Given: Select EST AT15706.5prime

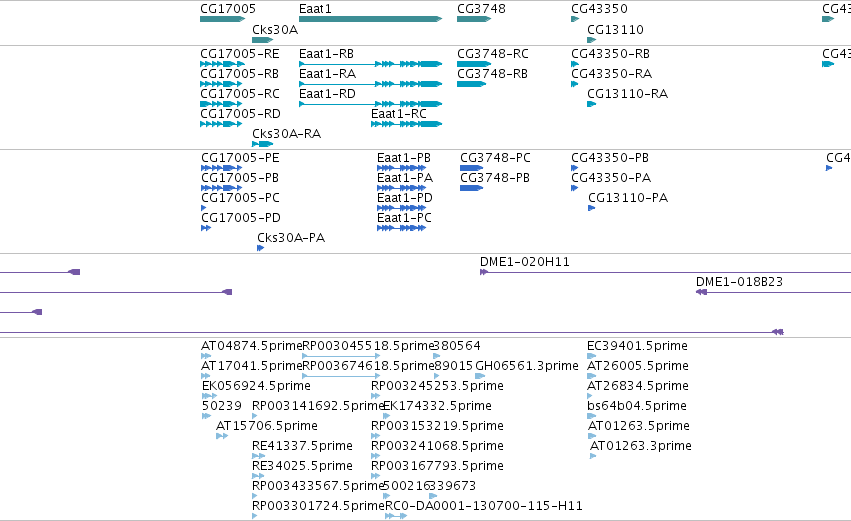Looking at the screenshot, I should pos(267,427).
